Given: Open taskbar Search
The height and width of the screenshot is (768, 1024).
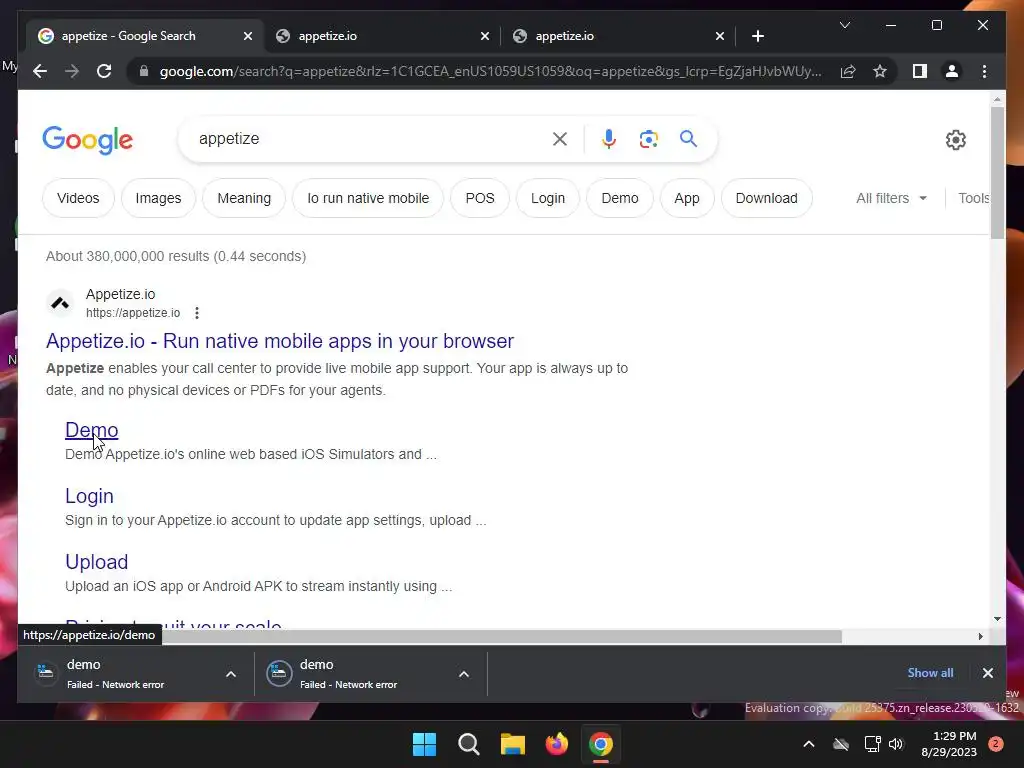Looking at the screenshot, I should pos(468,744).
